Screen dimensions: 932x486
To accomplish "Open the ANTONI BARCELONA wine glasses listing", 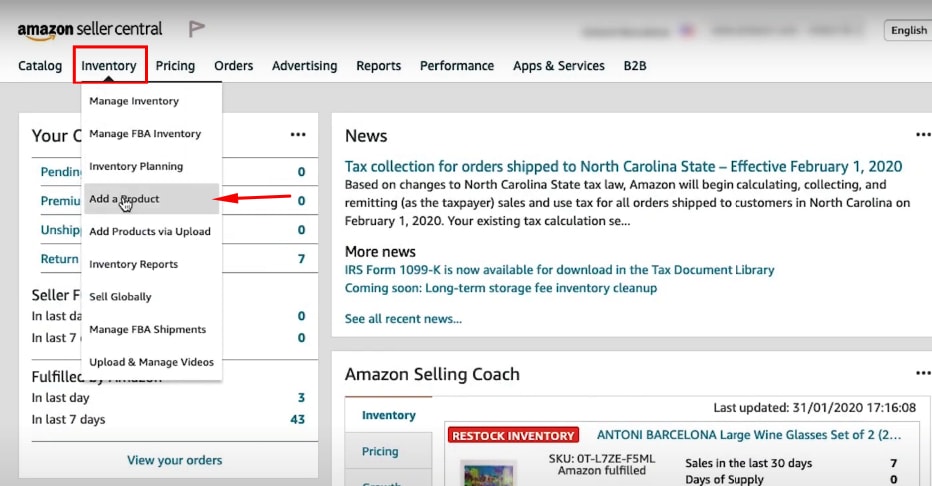I will click(748, 435).
